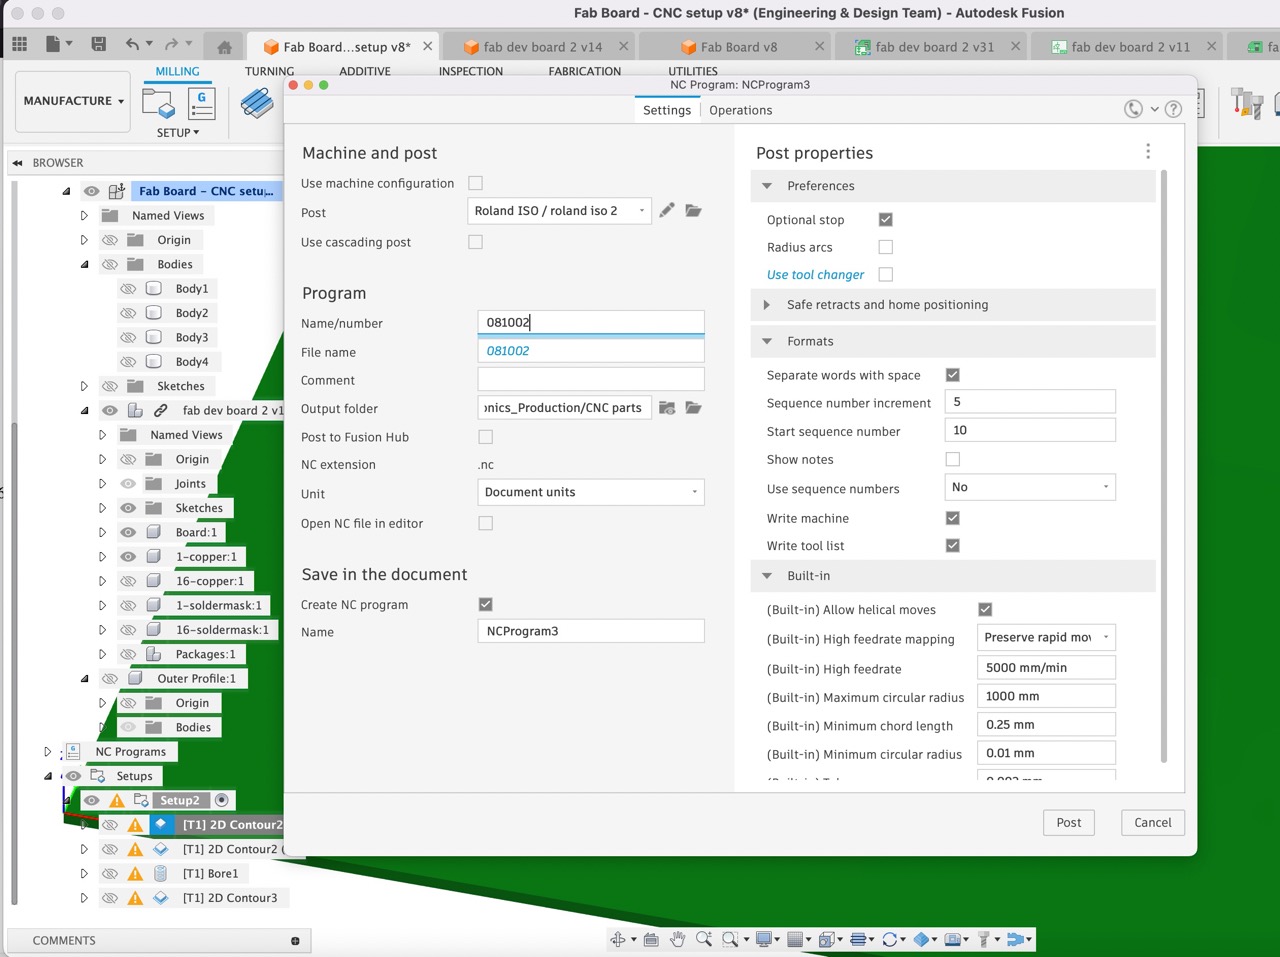Select the Orbit tool in navigation bar
The image size is (1280, 957).
click(x=618, y=939)
